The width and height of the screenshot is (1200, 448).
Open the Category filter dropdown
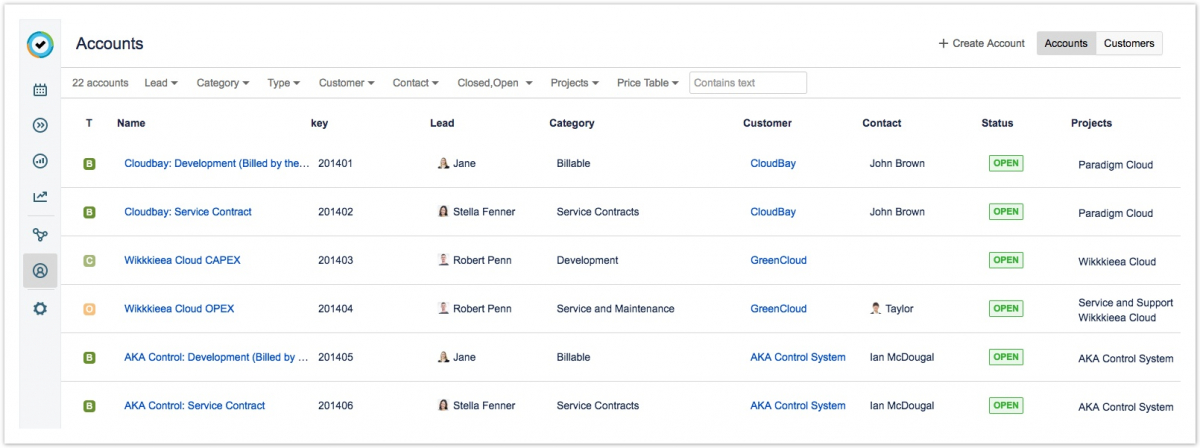pyautogui.click(x=222, y=83)
